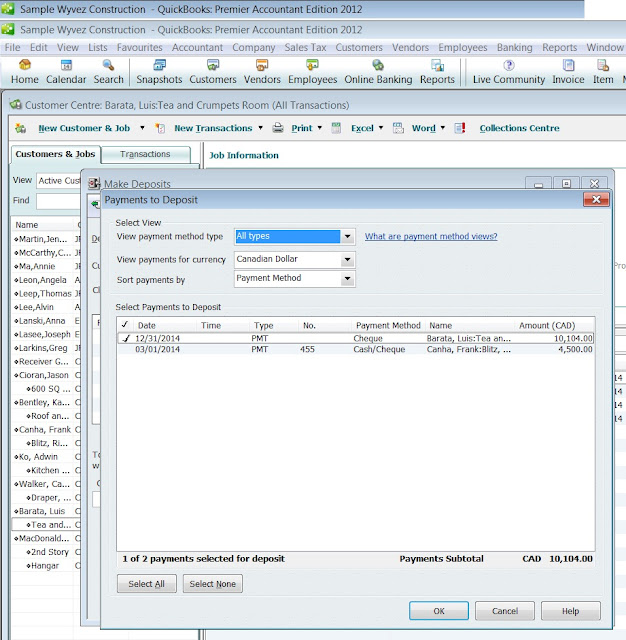Expand Print dropdown arrow

(320, 128)
